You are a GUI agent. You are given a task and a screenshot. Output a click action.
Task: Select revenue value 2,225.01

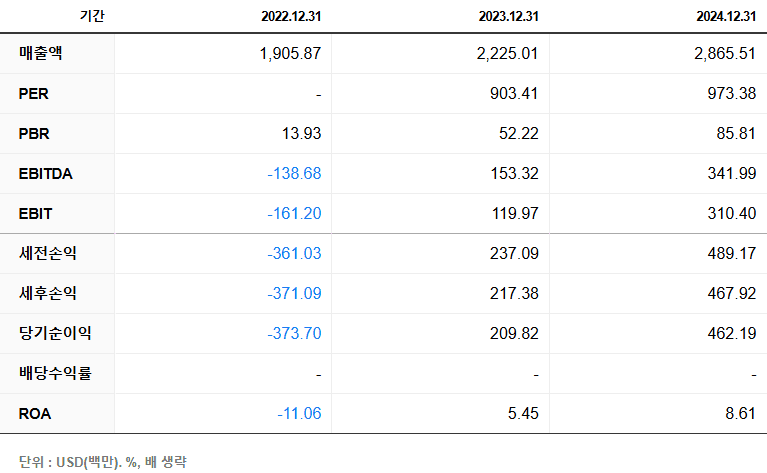coord(508,53)
